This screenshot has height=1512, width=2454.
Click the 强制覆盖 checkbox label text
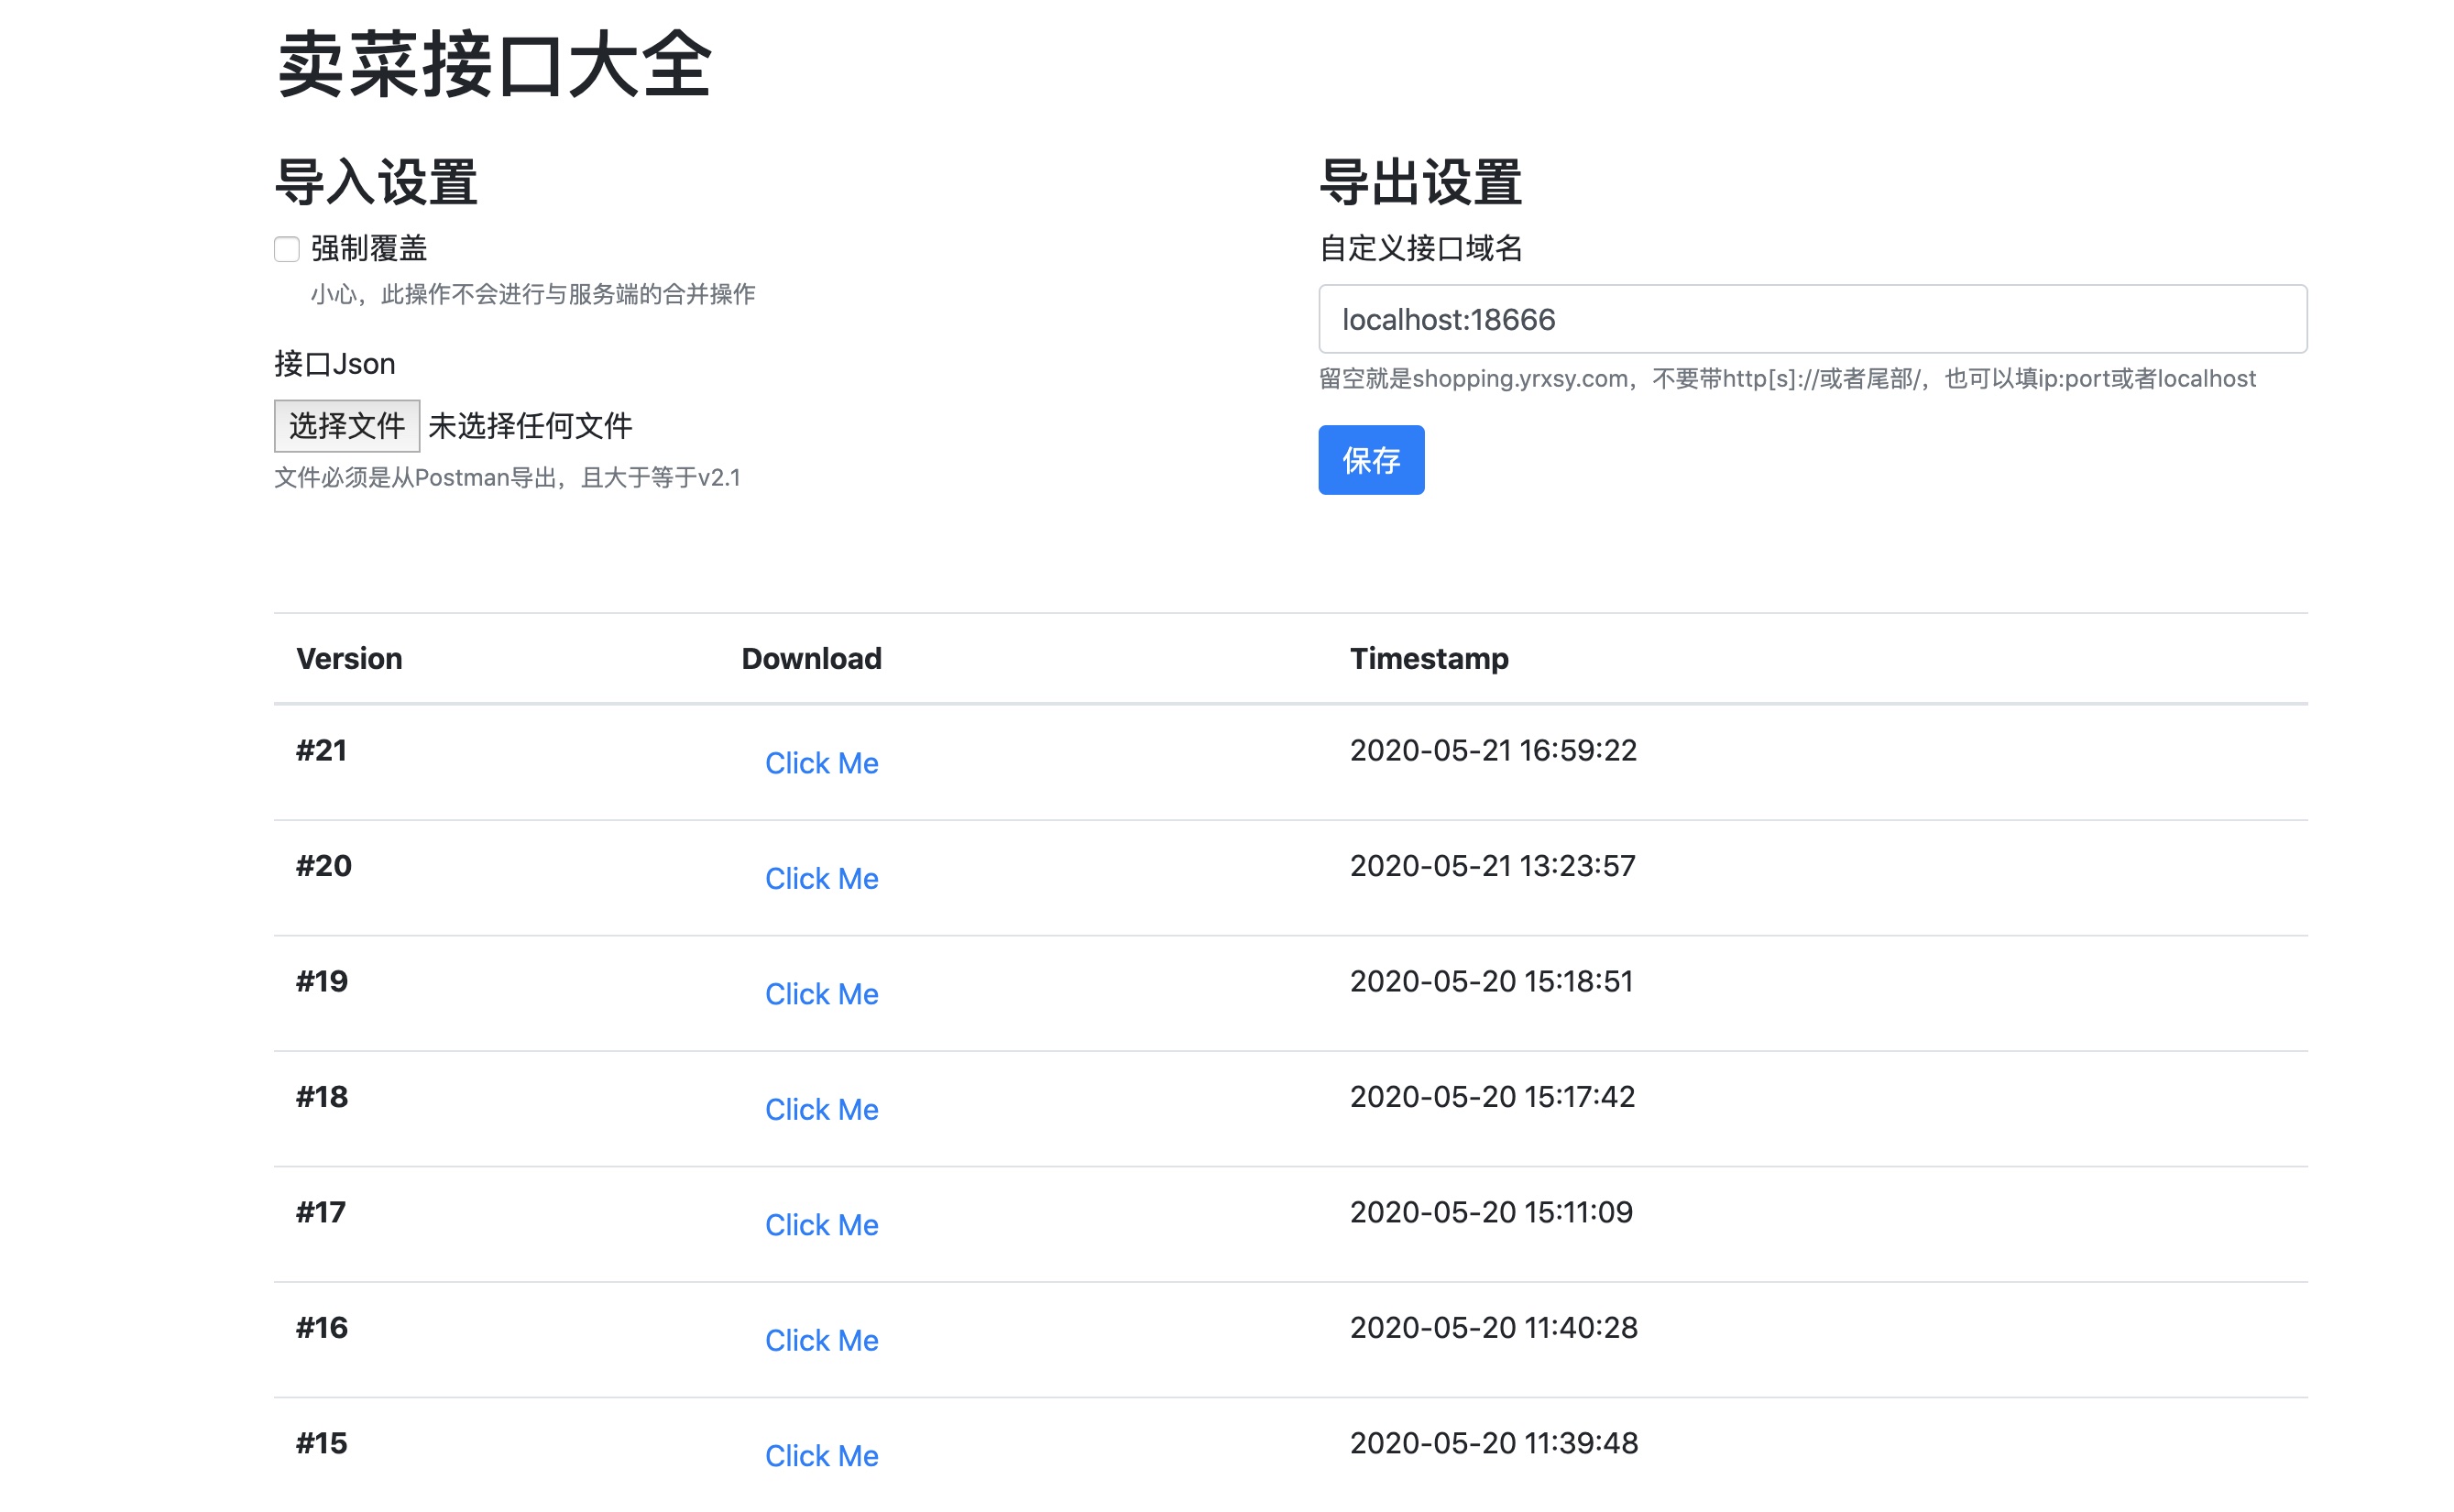tap(369, 248)
